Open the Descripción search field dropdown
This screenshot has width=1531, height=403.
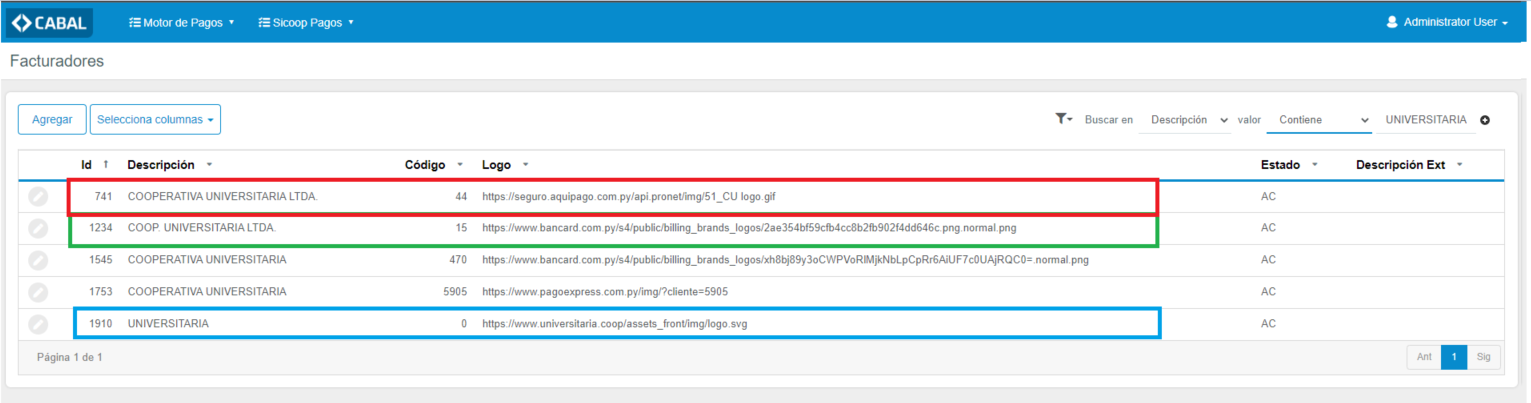point(1186,120)
